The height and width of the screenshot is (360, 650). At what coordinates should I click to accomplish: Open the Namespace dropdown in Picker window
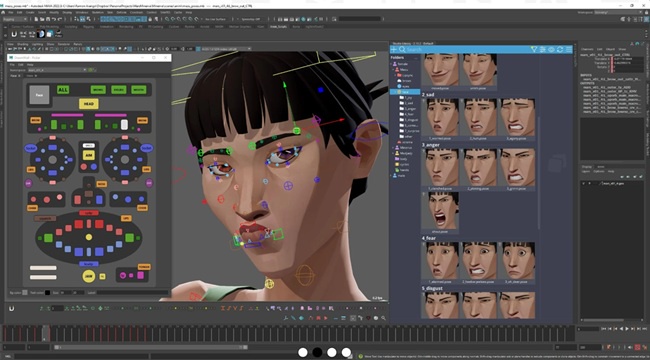coord(56,70)
